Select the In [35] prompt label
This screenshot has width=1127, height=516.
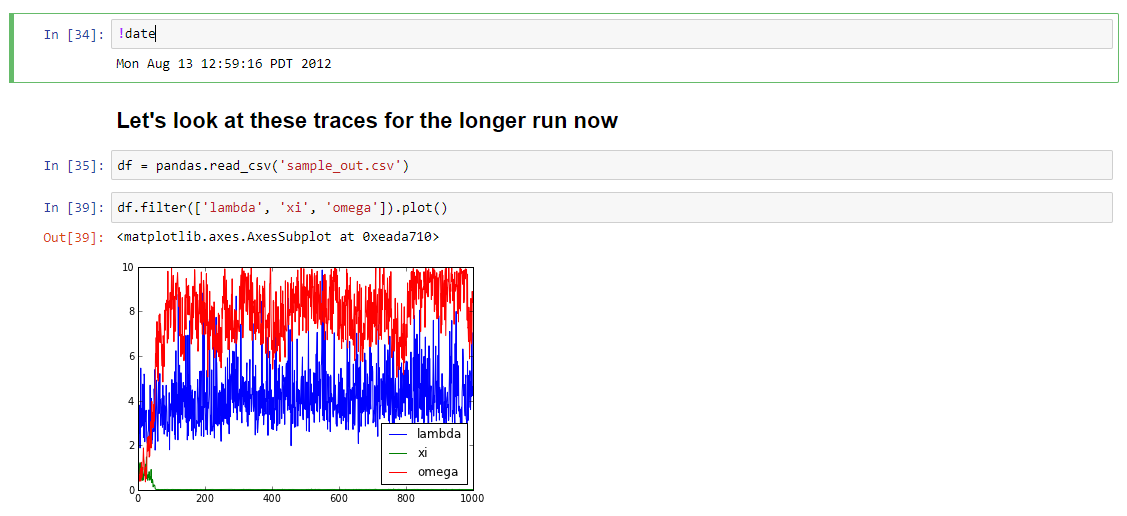pyautogui.click(x=73, y=166)
